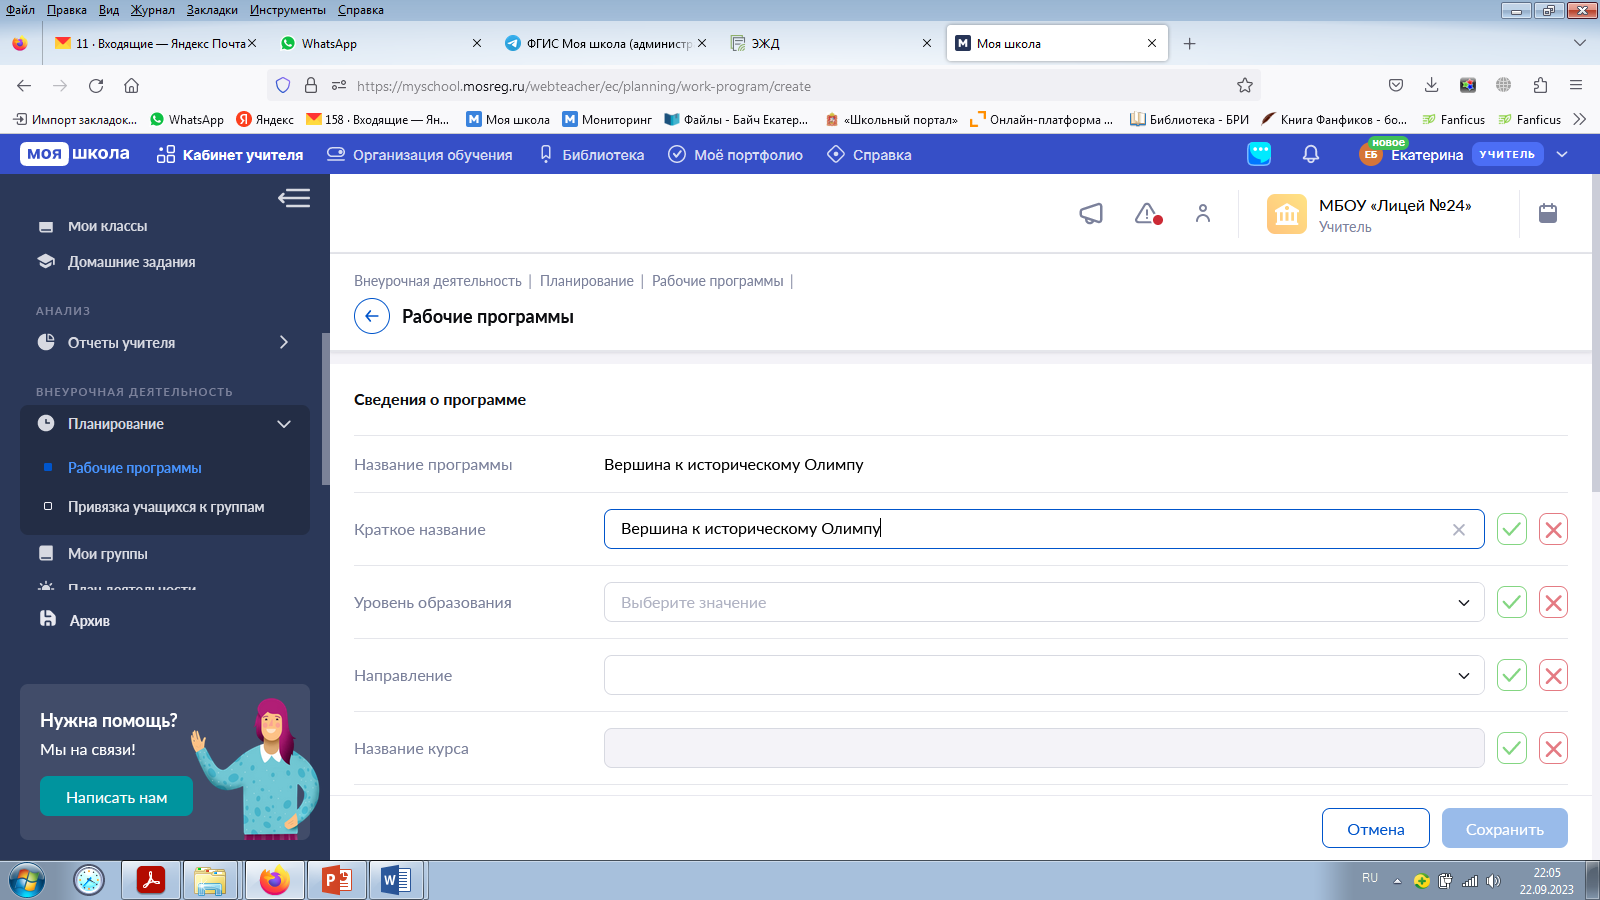1600x900 pixels.
Task: Confirm Название курса with green checkmark
Action: coord(1512,748)
